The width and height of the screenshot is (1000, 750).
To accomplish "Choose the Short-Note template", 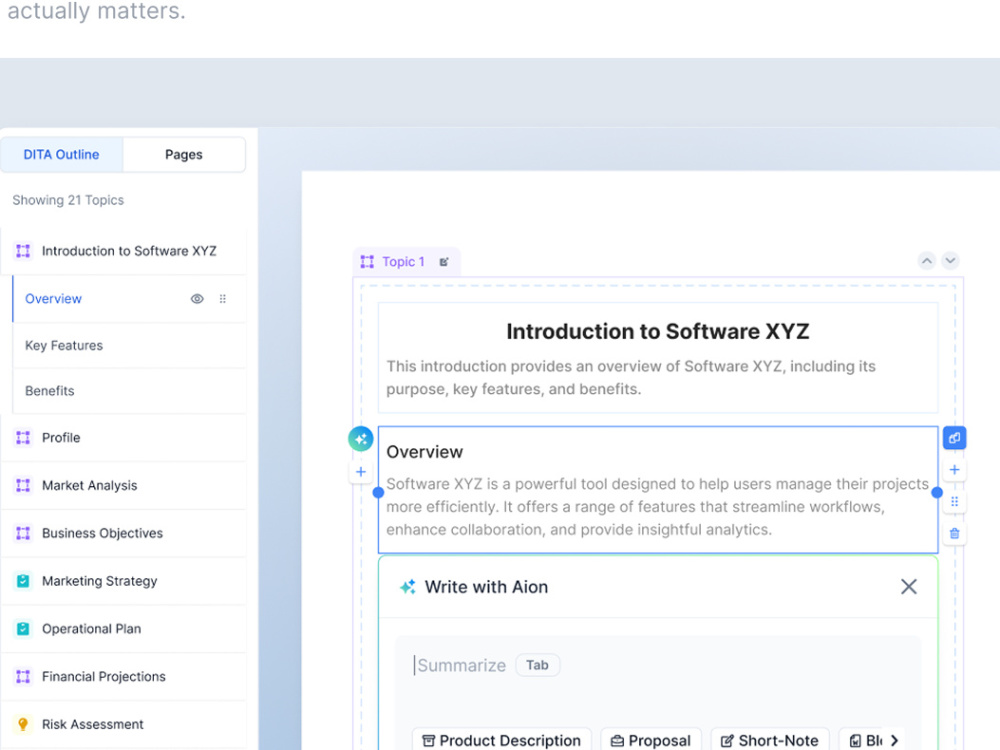I will [x=770, y=740].
